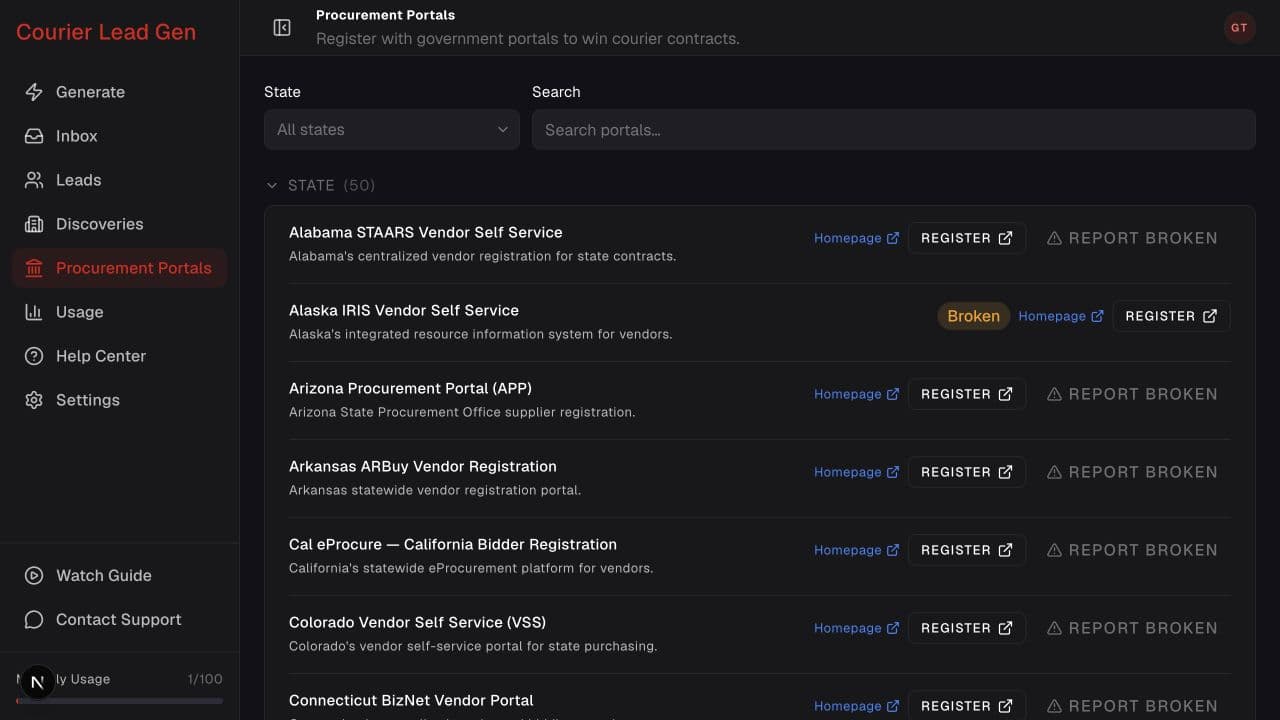Click the Search portals input field
The image size is (1280, 720).
pos(893,130)
